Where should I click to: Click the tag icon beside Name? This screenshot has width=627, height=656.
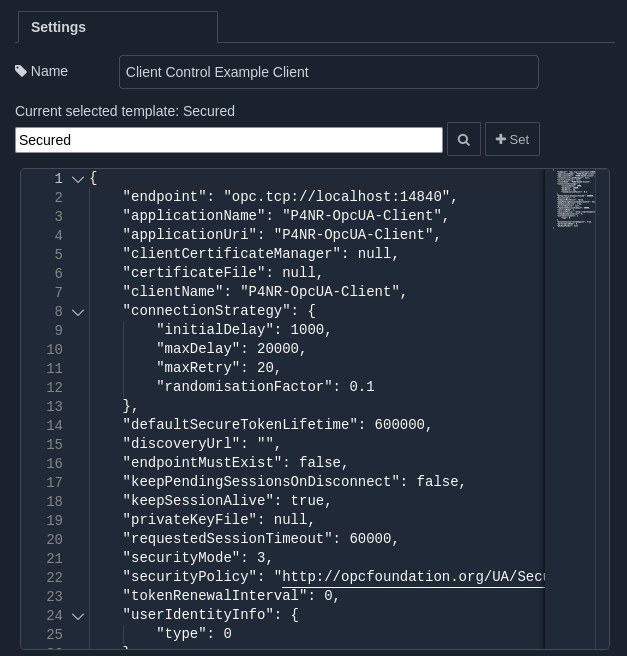[21, 72]
